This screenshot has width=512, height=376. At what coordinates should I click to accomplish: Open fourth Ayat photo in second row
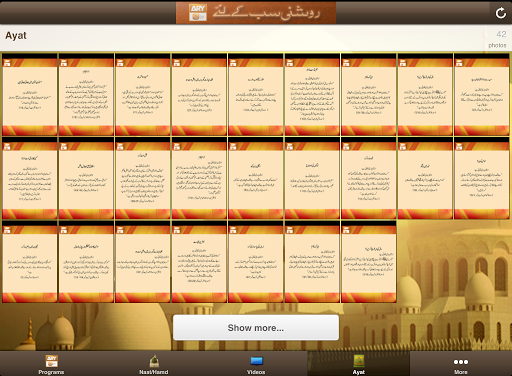(x=199, y=178)
